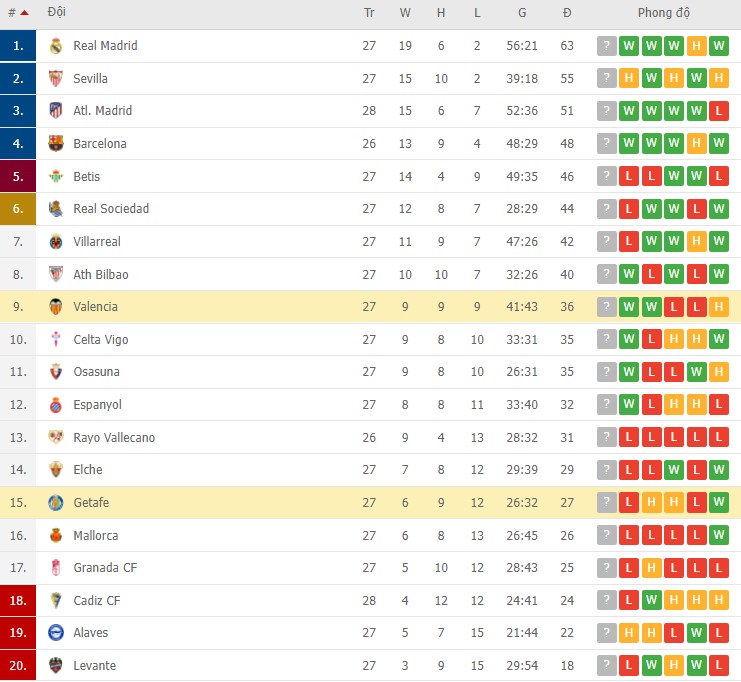Click Betis's gray question mark form box
This screenshot has height=682, width=741.
click(x=606, y=177)
